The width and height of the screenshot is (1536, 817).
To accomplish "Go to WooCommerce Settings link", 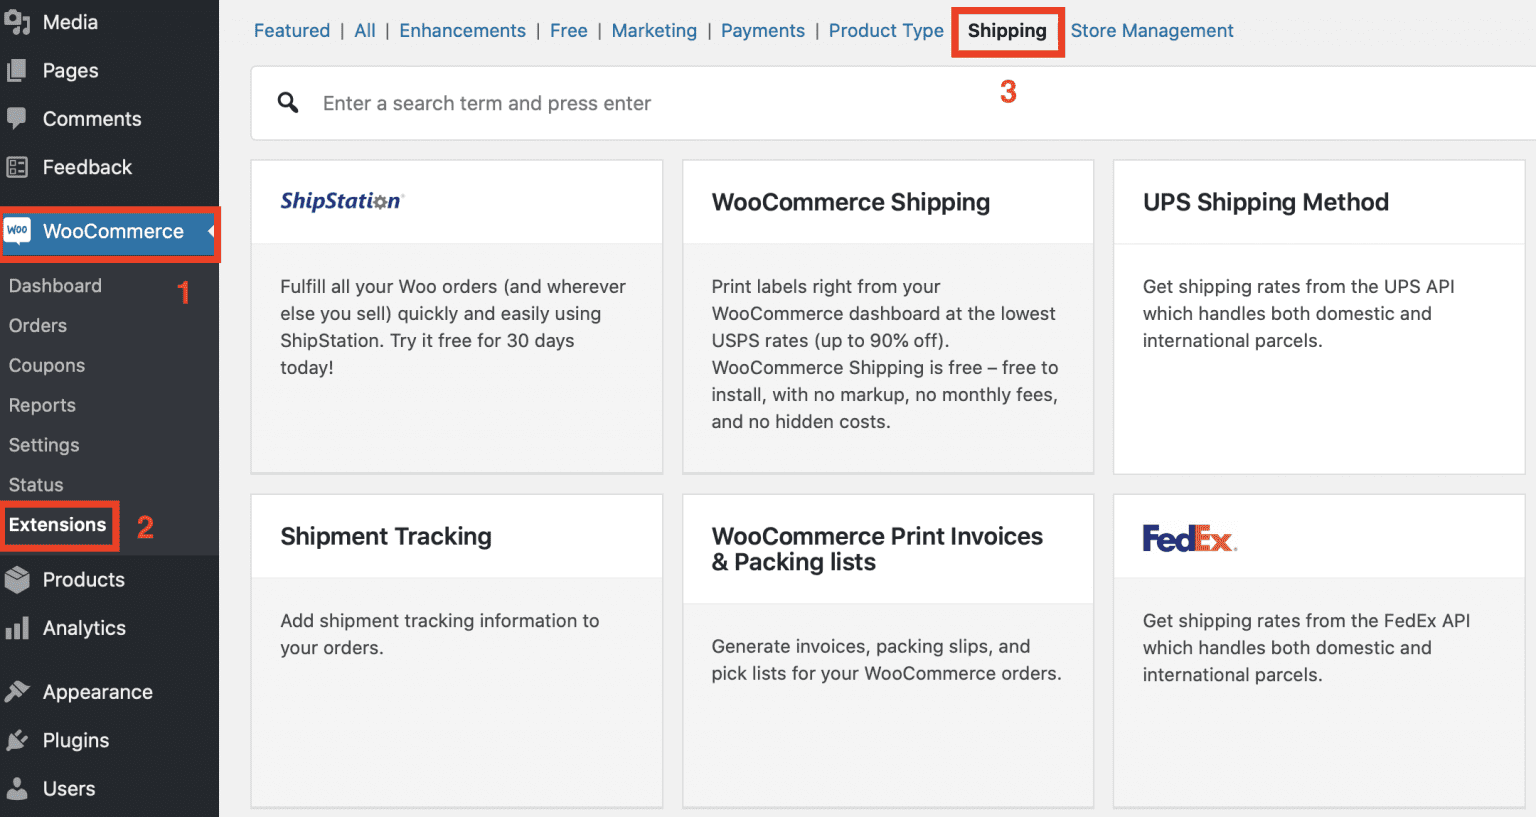I will click(x=44, y=444).
